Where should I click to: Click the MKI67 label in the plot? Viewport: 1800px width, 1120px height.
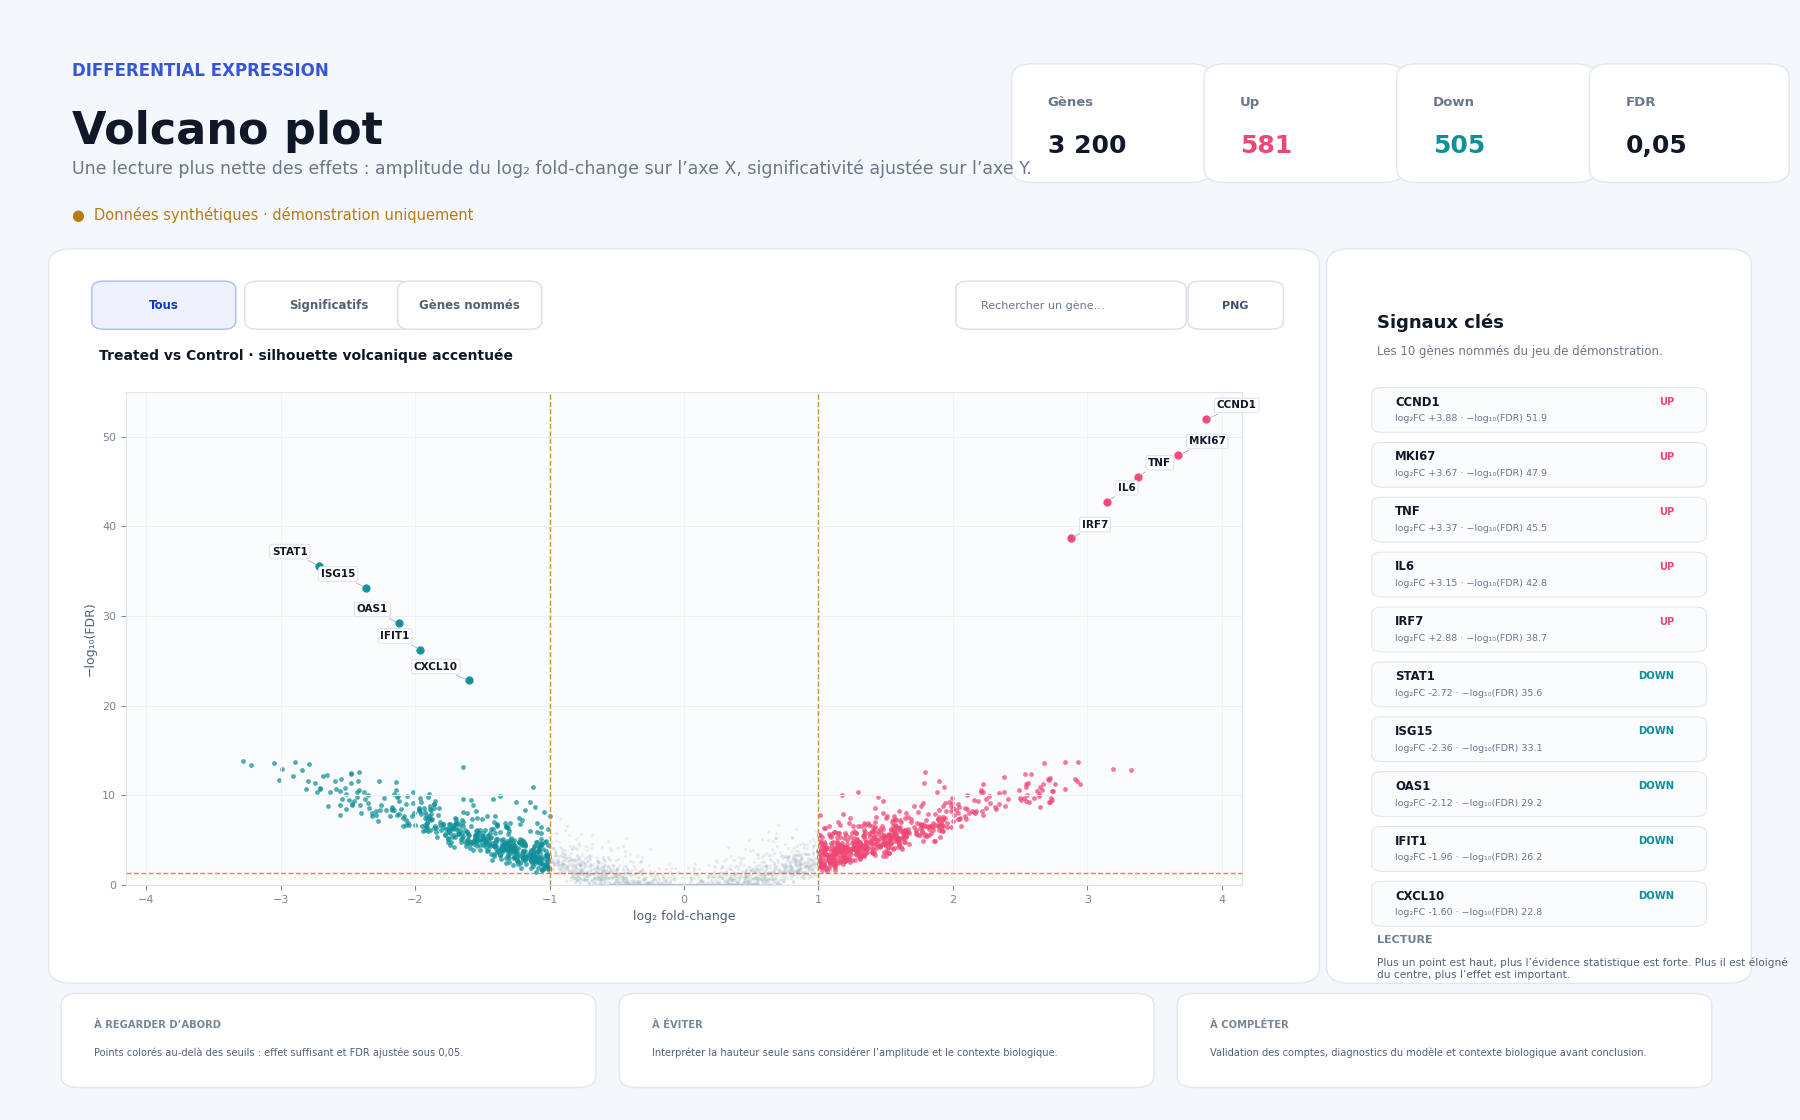coord(1207,441)
